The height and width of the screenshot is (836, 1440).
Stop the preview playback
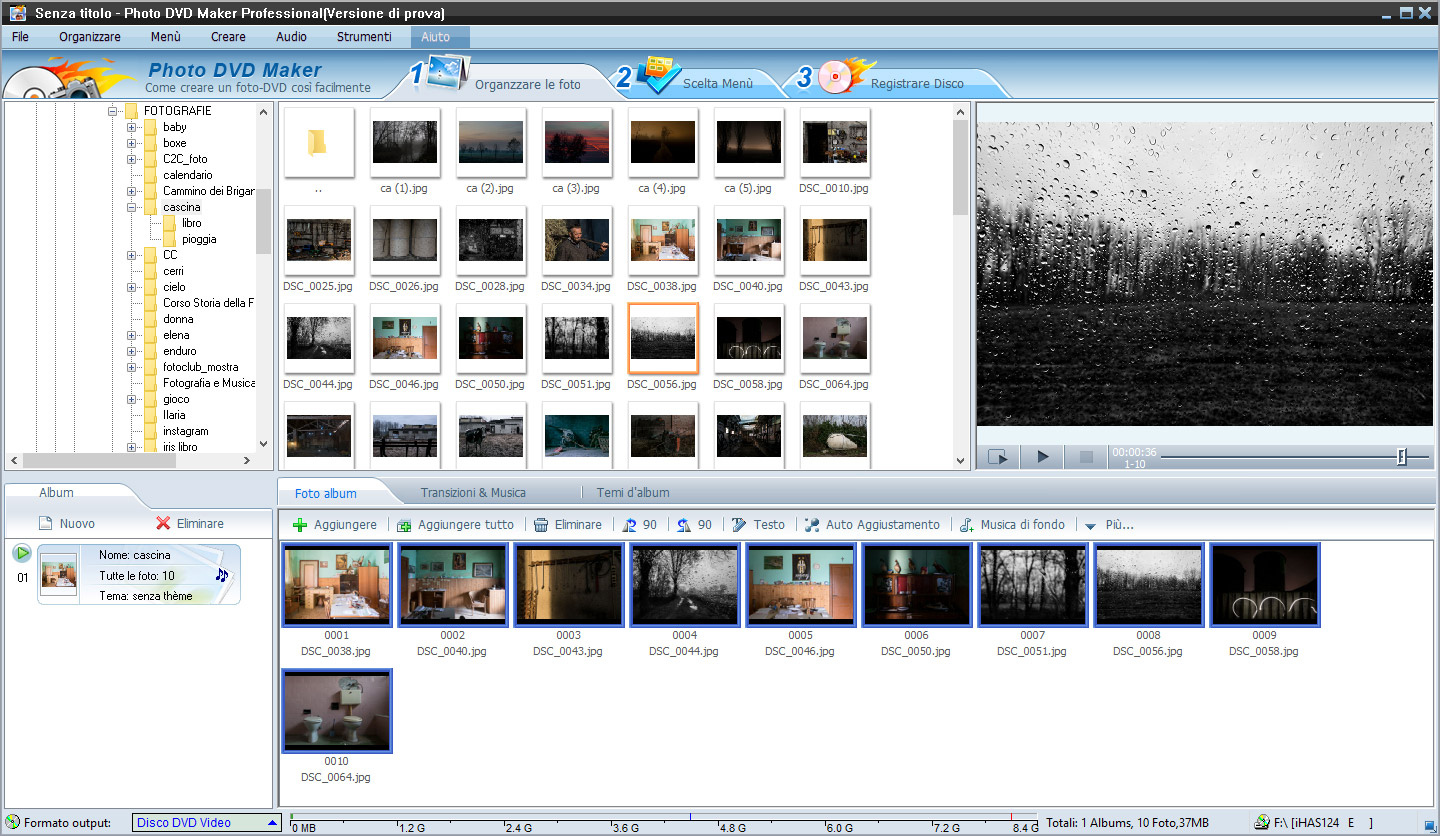pos(1086,457)
